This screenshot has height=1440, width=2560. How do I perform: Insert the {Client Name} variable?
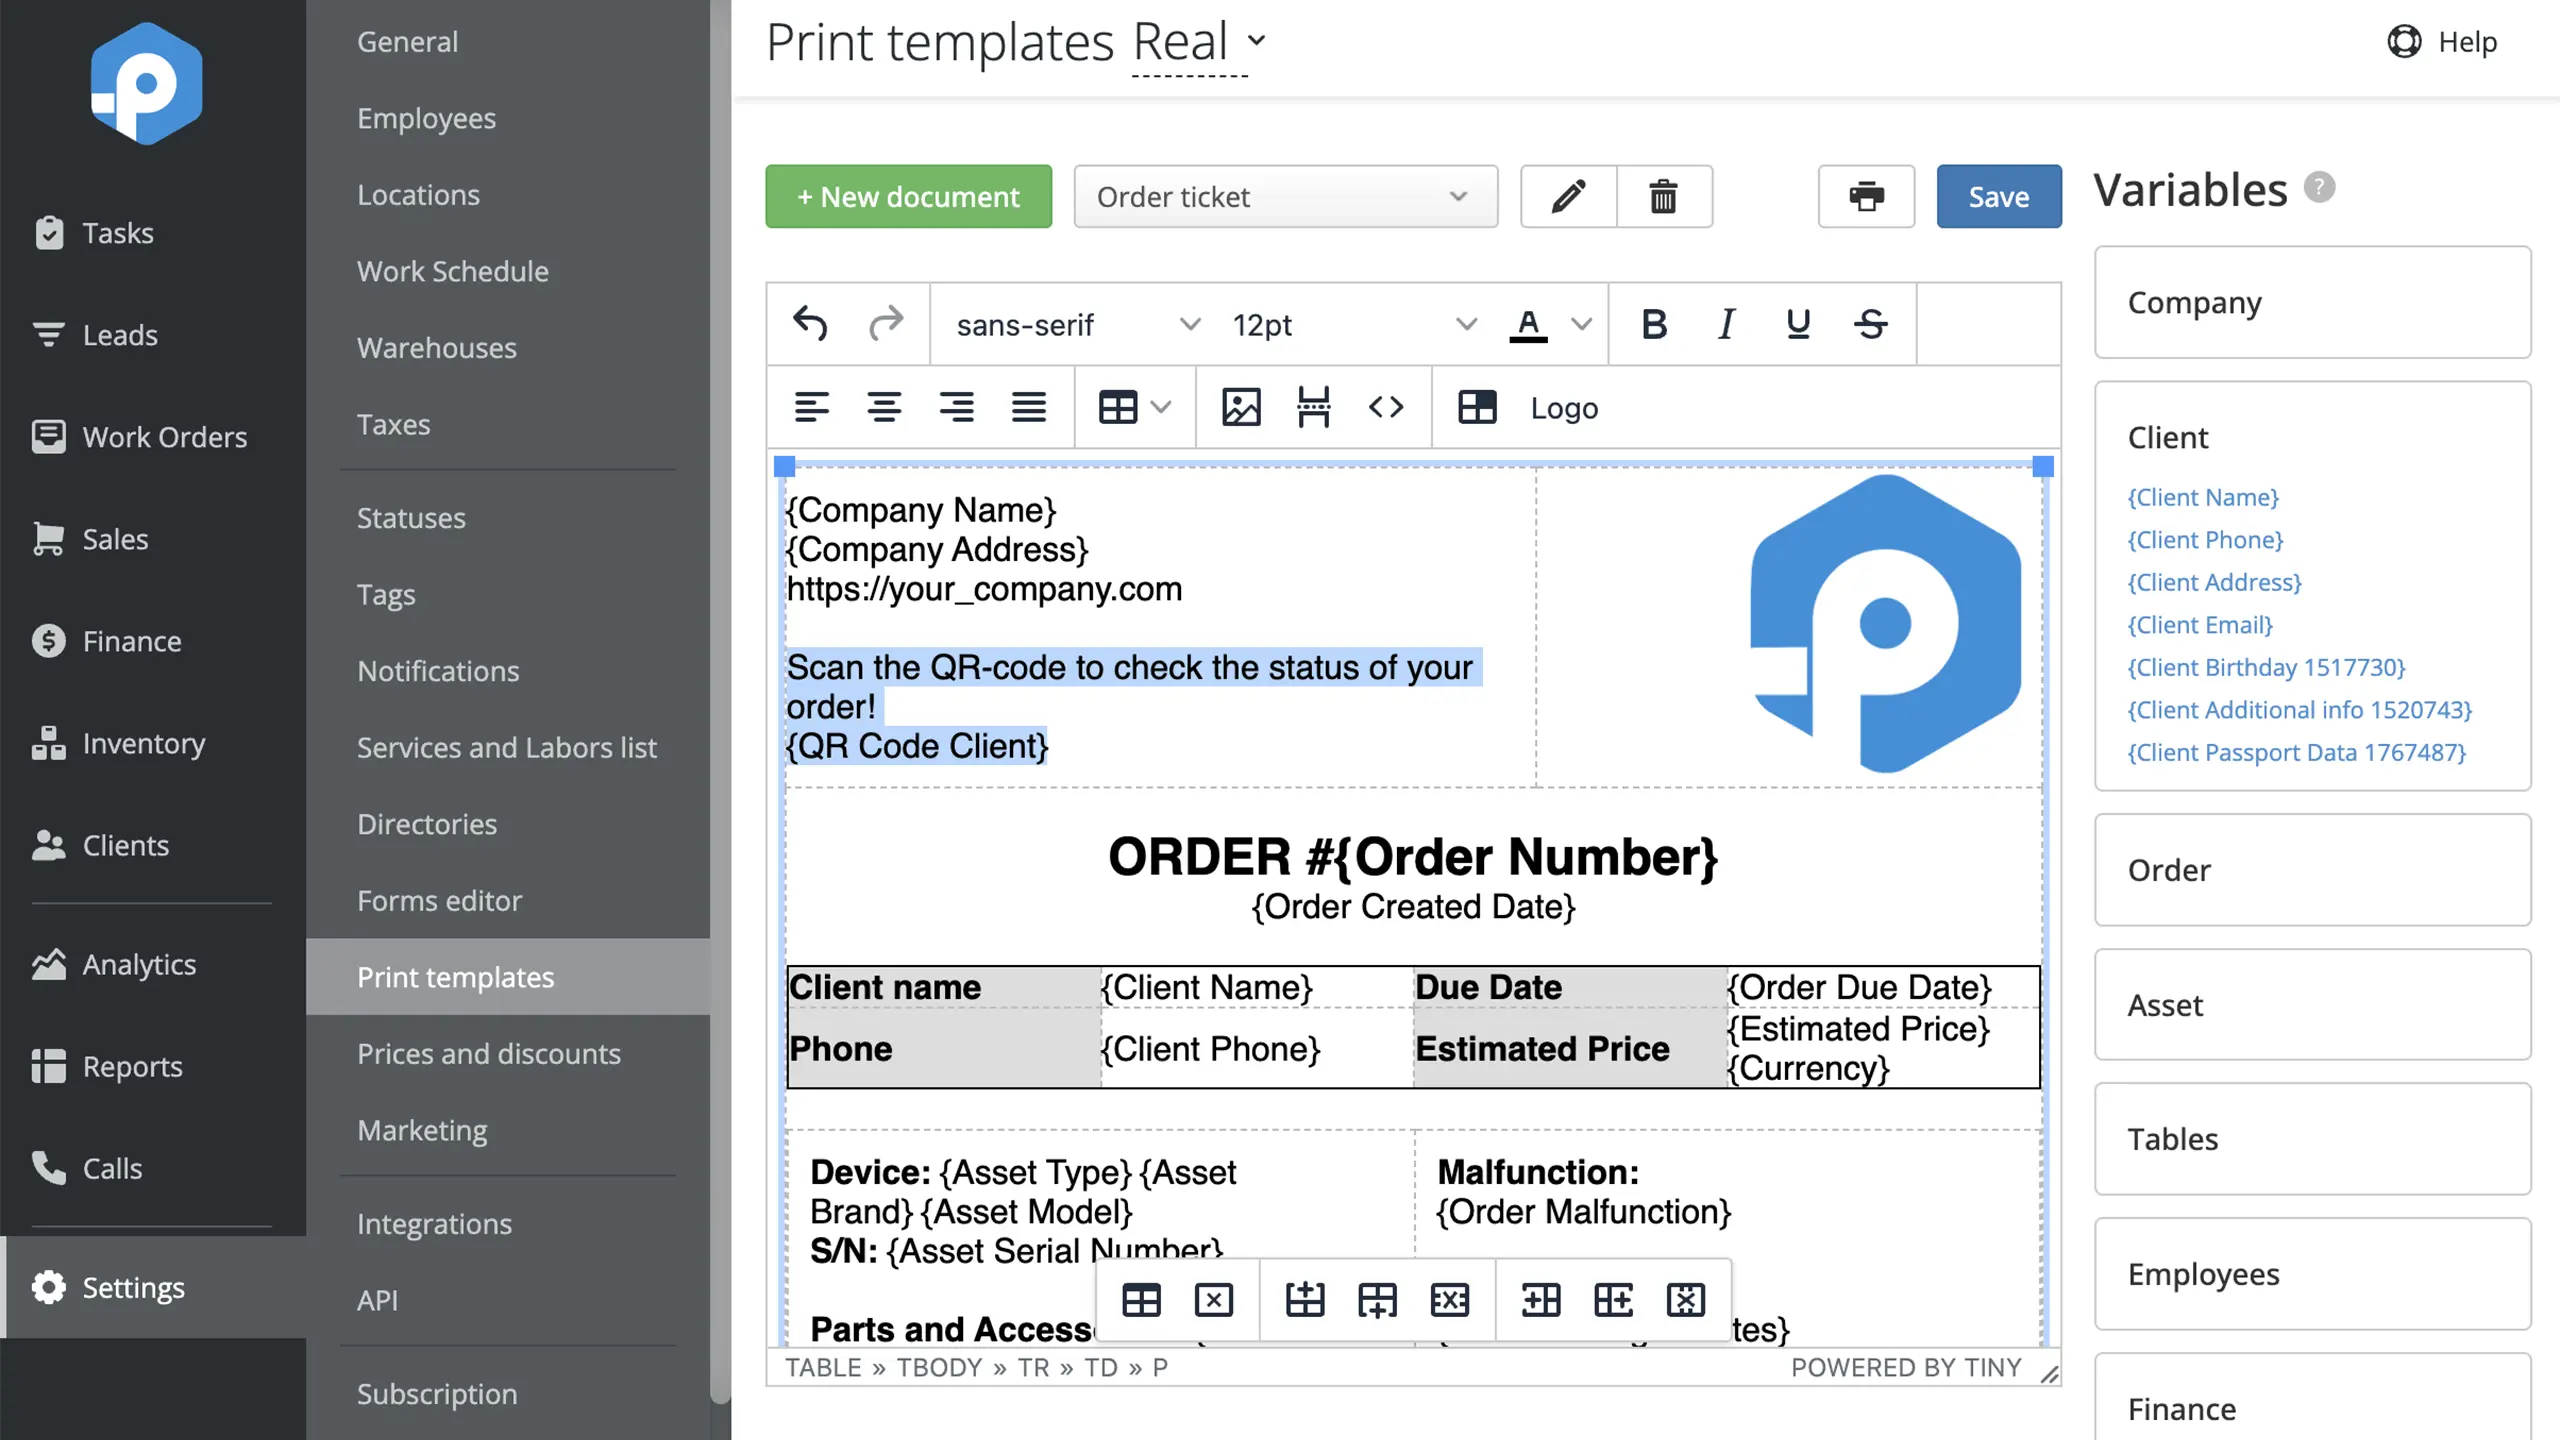[2203, 497]
